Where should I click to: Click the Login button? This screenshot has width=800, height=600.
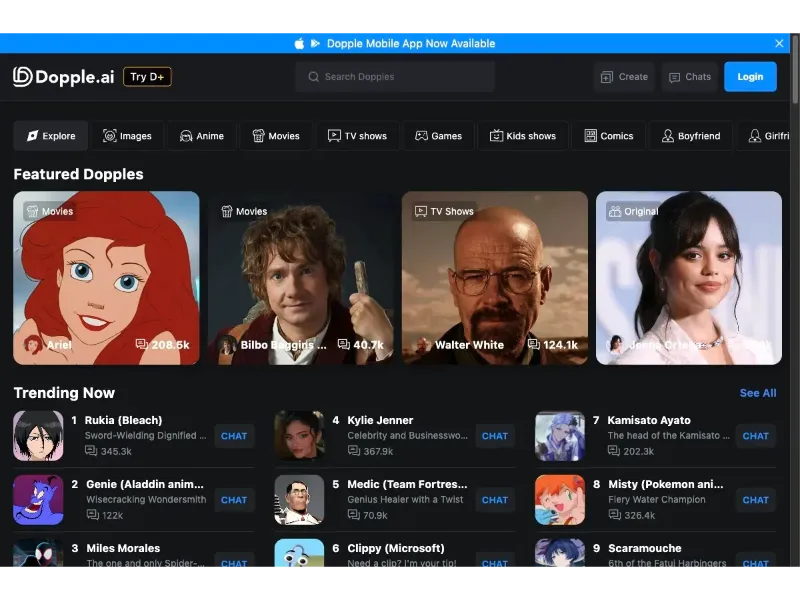[750, 77]
